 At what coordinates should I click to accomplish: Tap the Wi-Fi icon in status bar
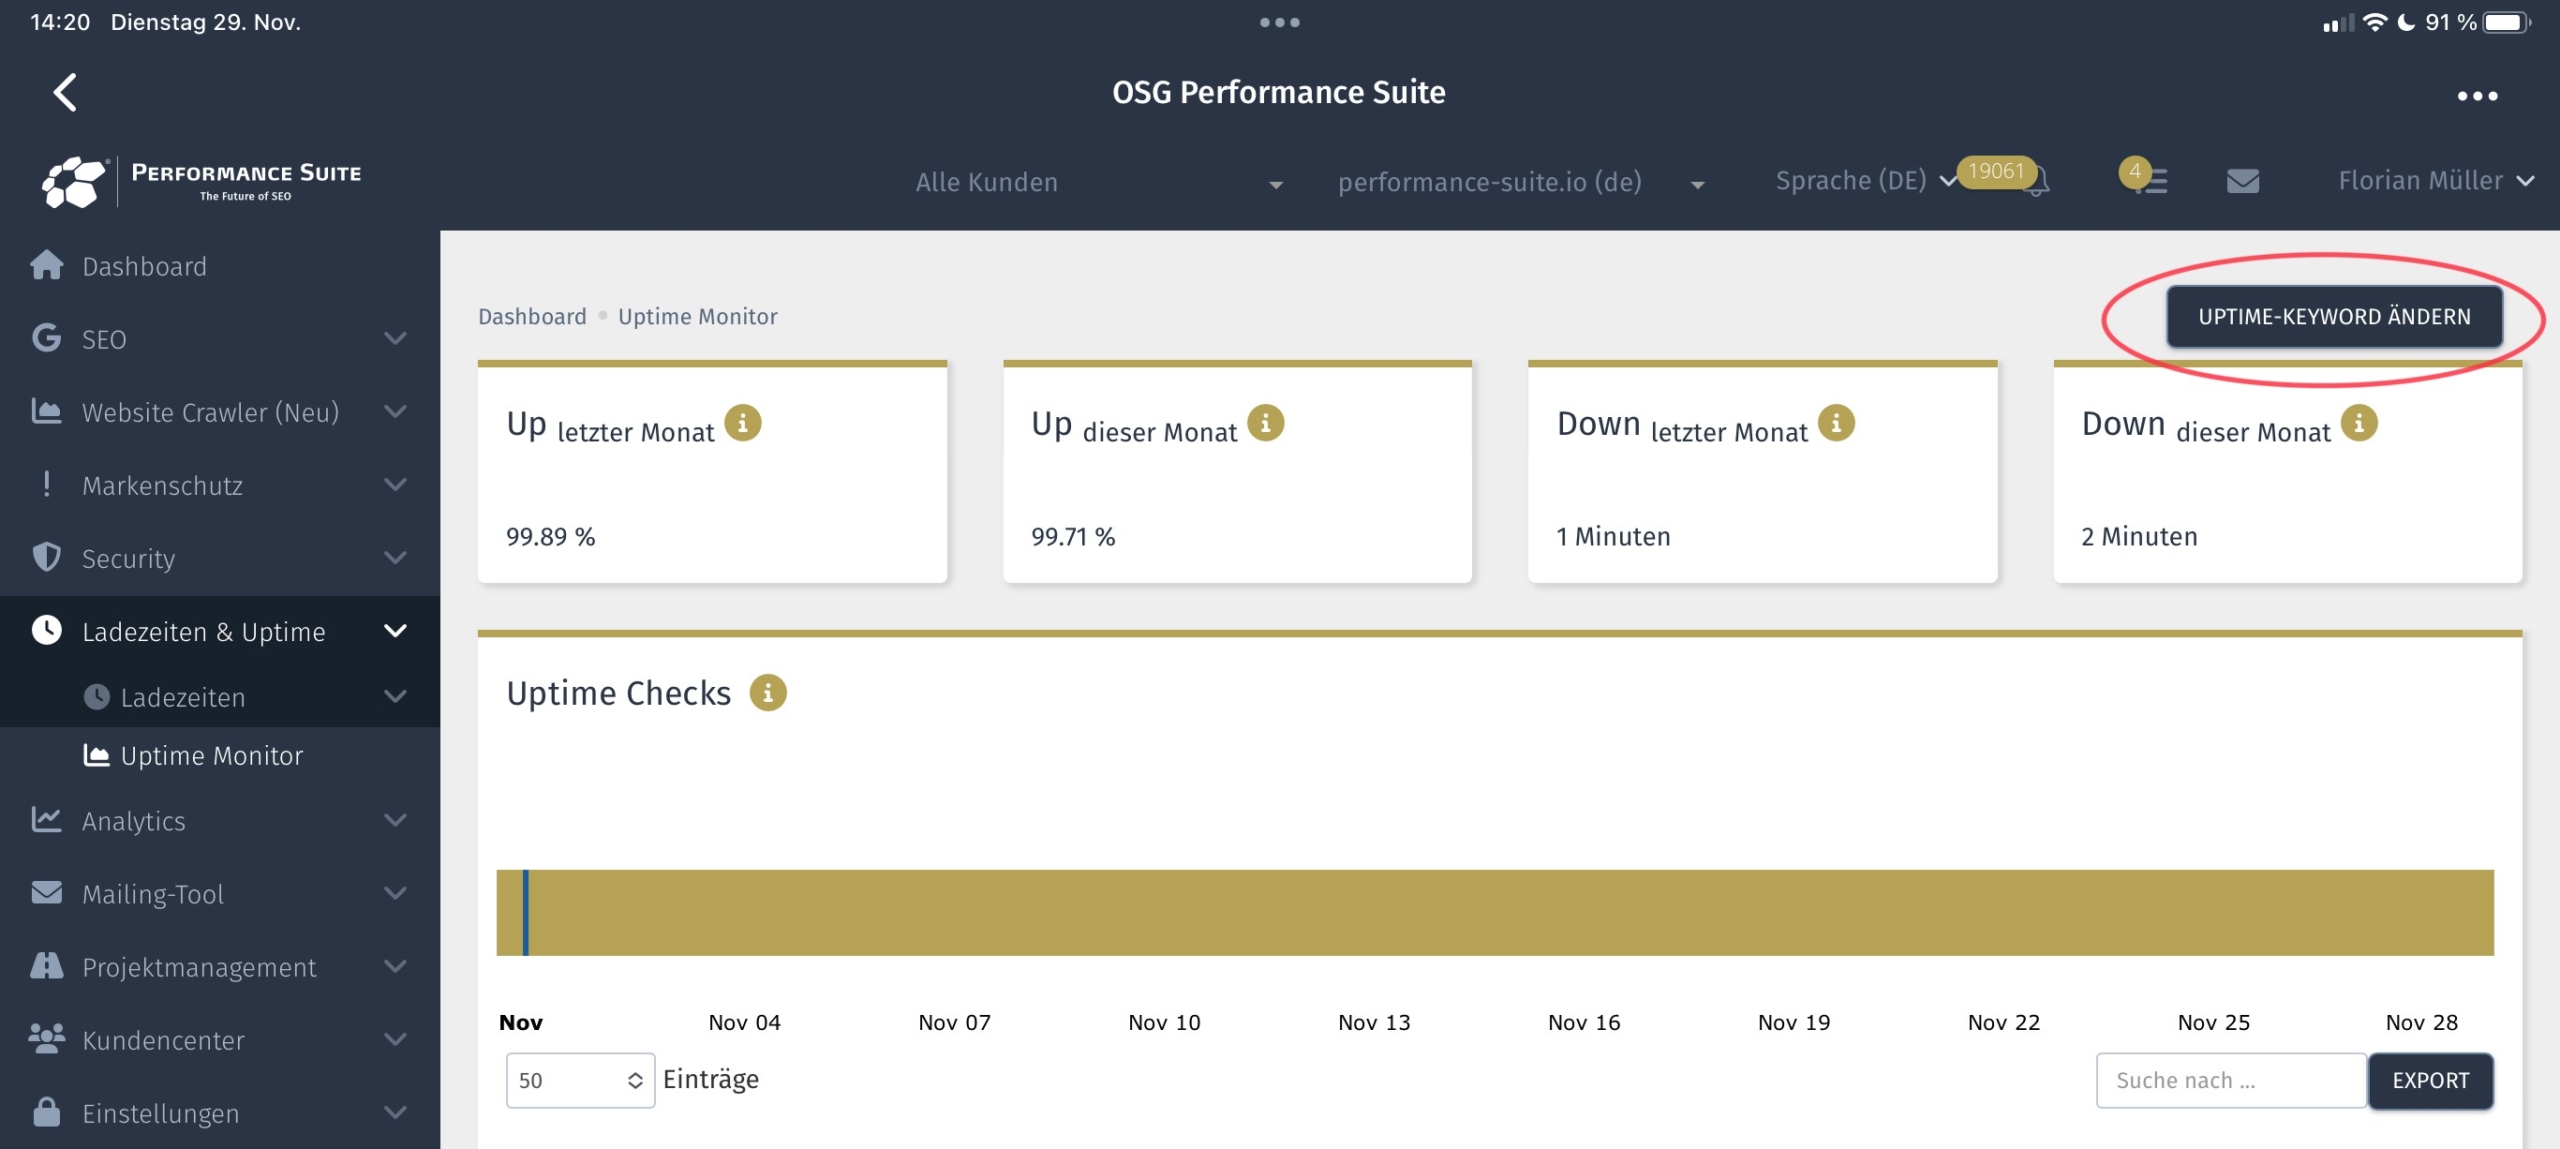[2375, 21]
